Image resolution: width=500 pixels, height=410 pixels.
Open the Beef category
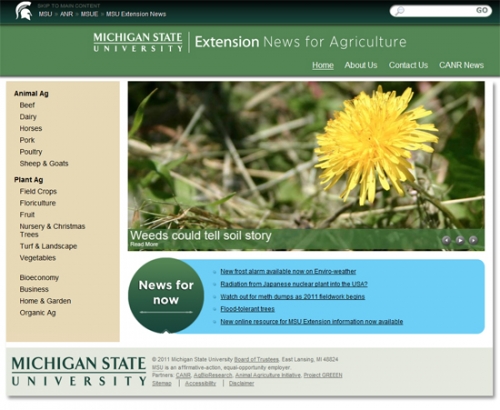coord(27,105)
